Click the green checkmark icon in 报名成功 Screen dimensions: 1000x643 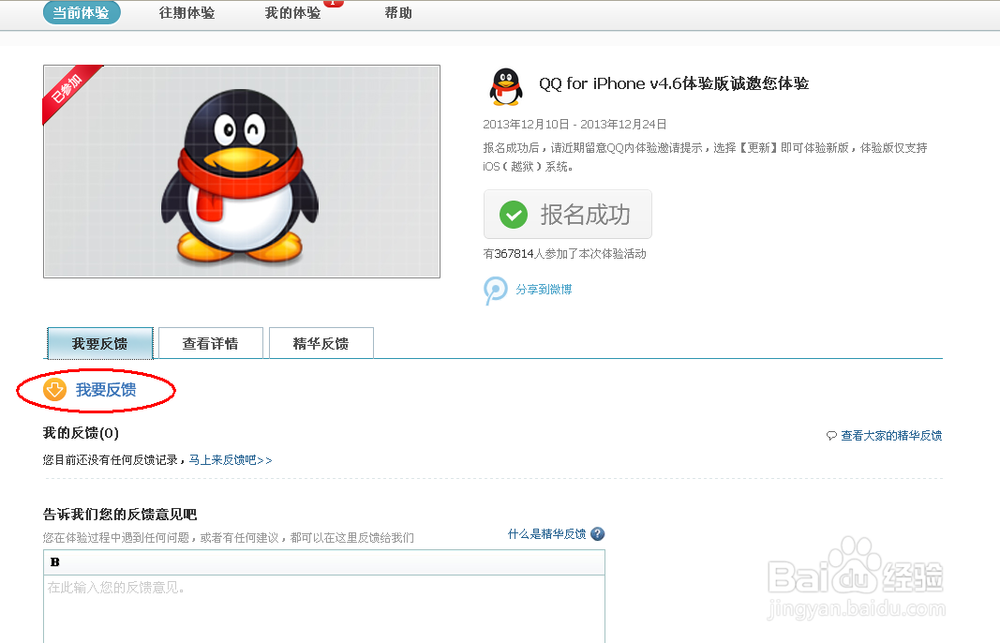tap(513, 214)
